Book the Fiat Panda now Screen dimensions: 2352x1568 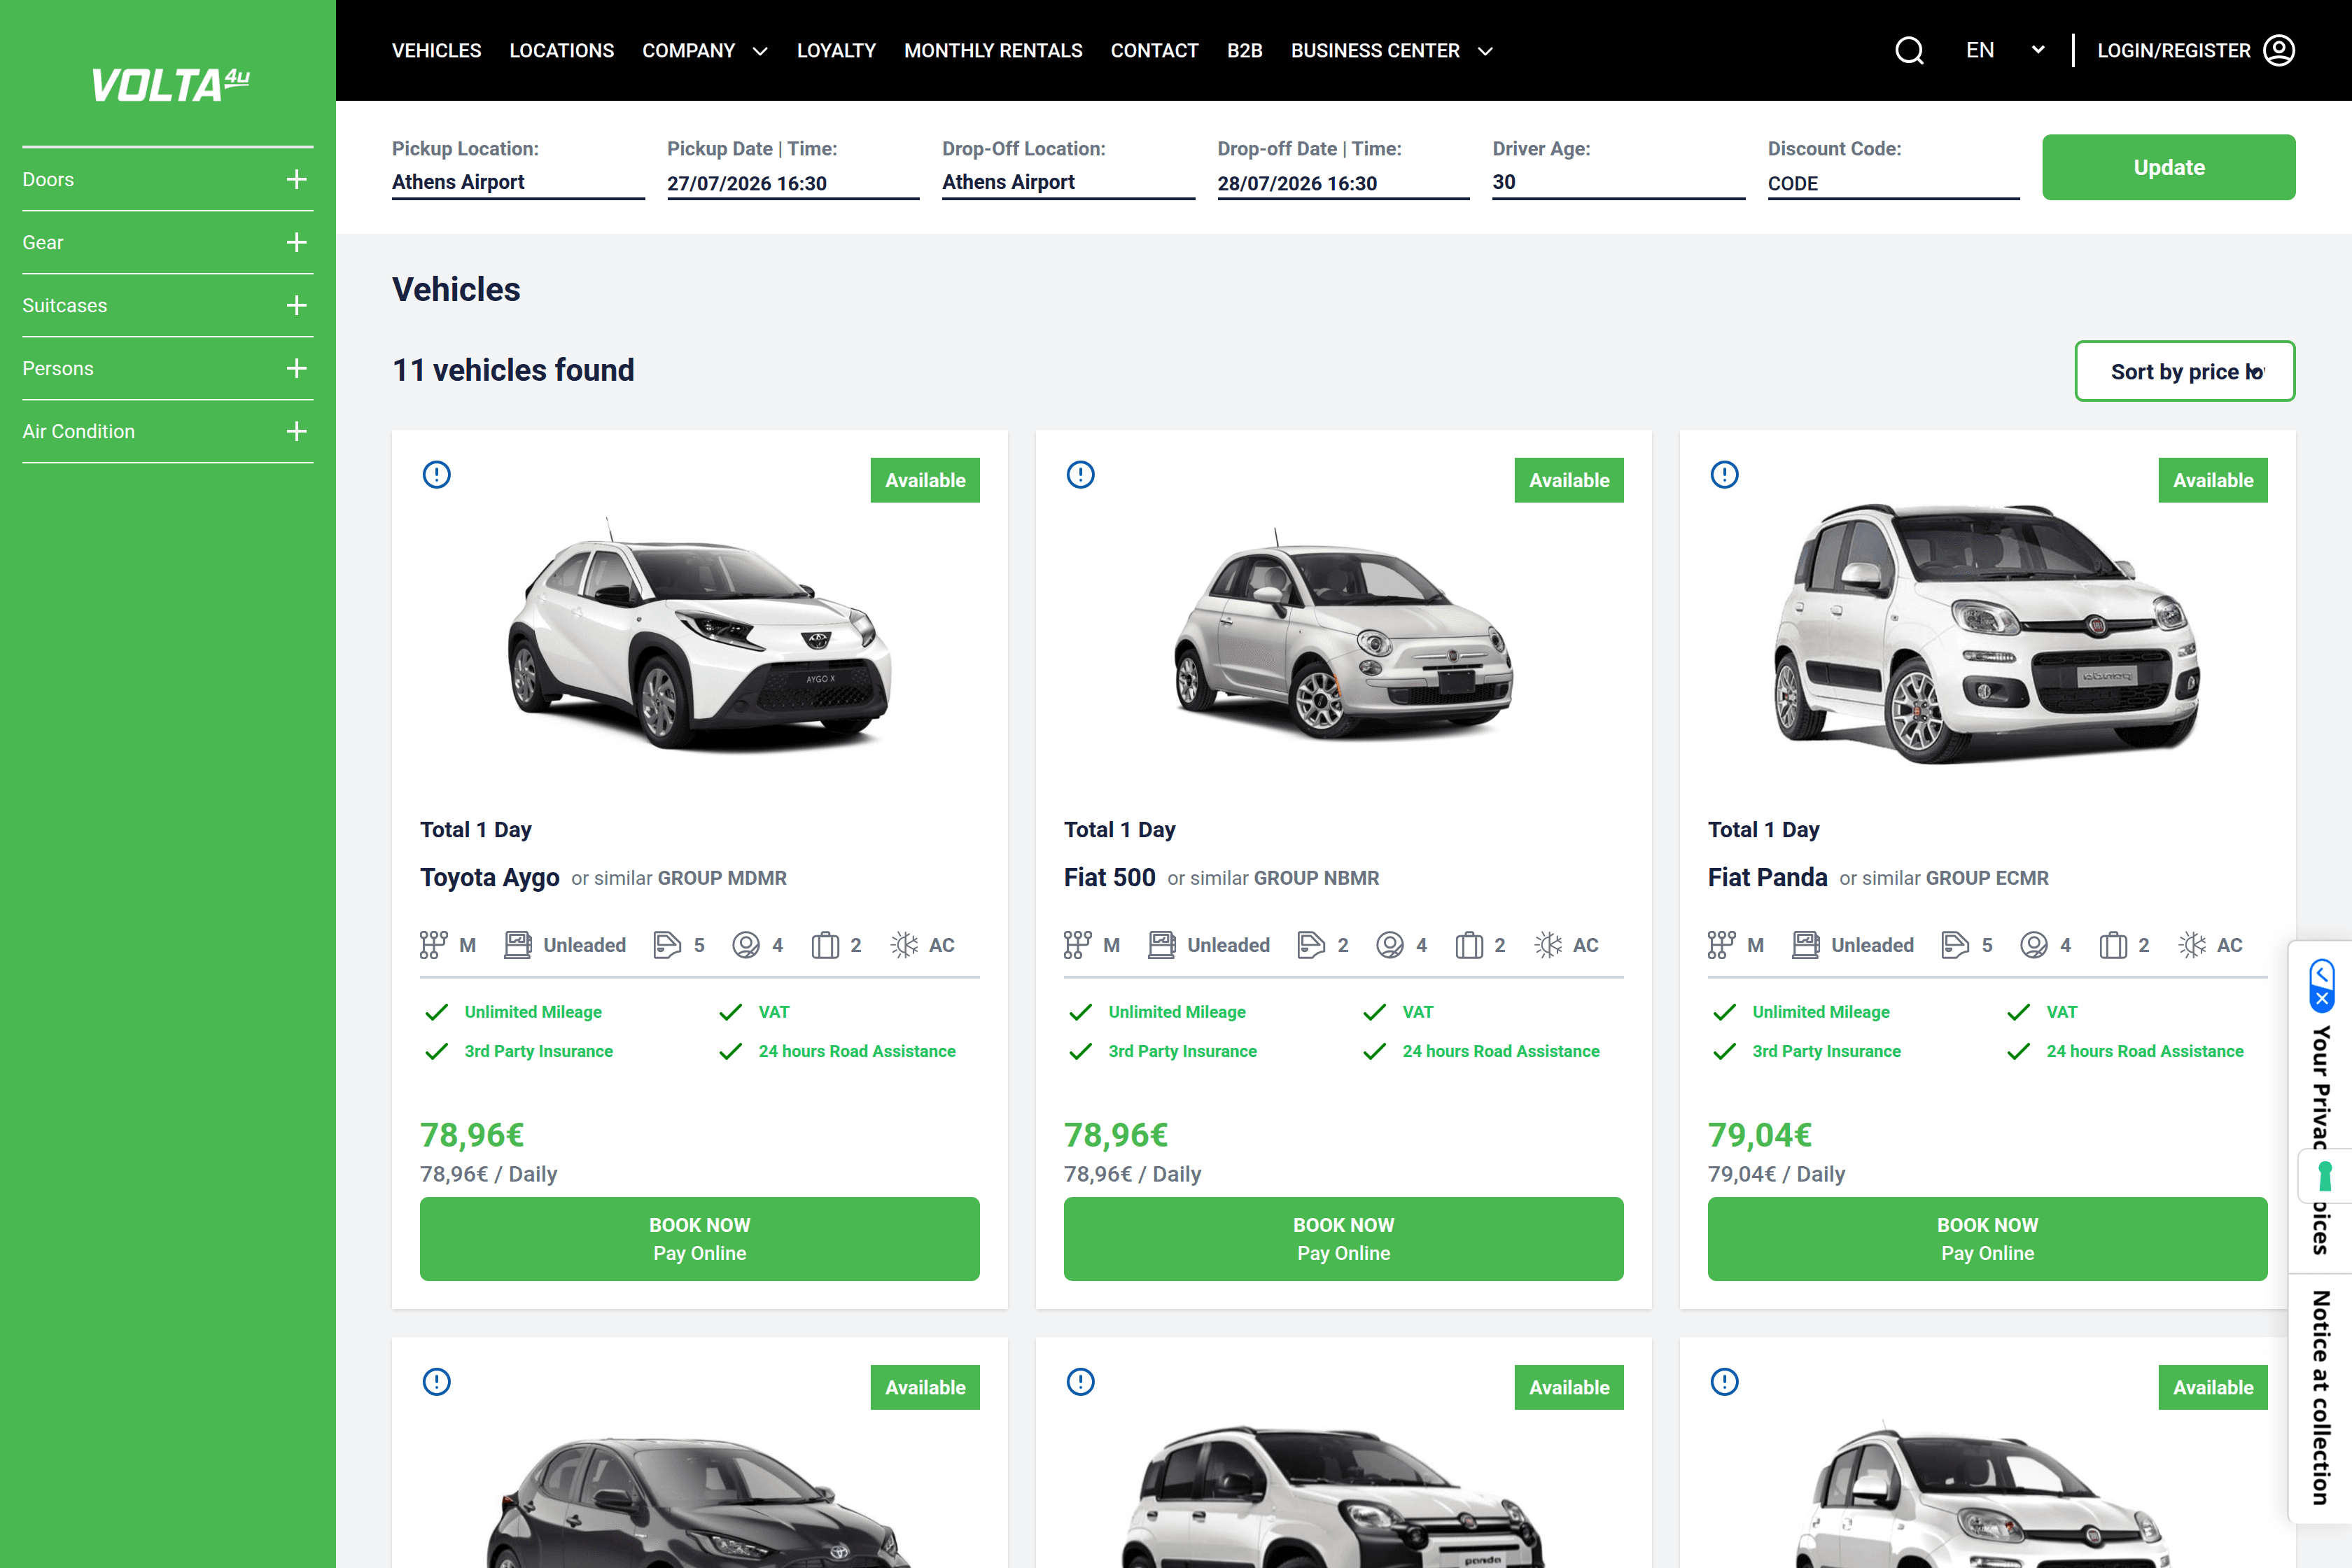(x=1988, y=1239)
